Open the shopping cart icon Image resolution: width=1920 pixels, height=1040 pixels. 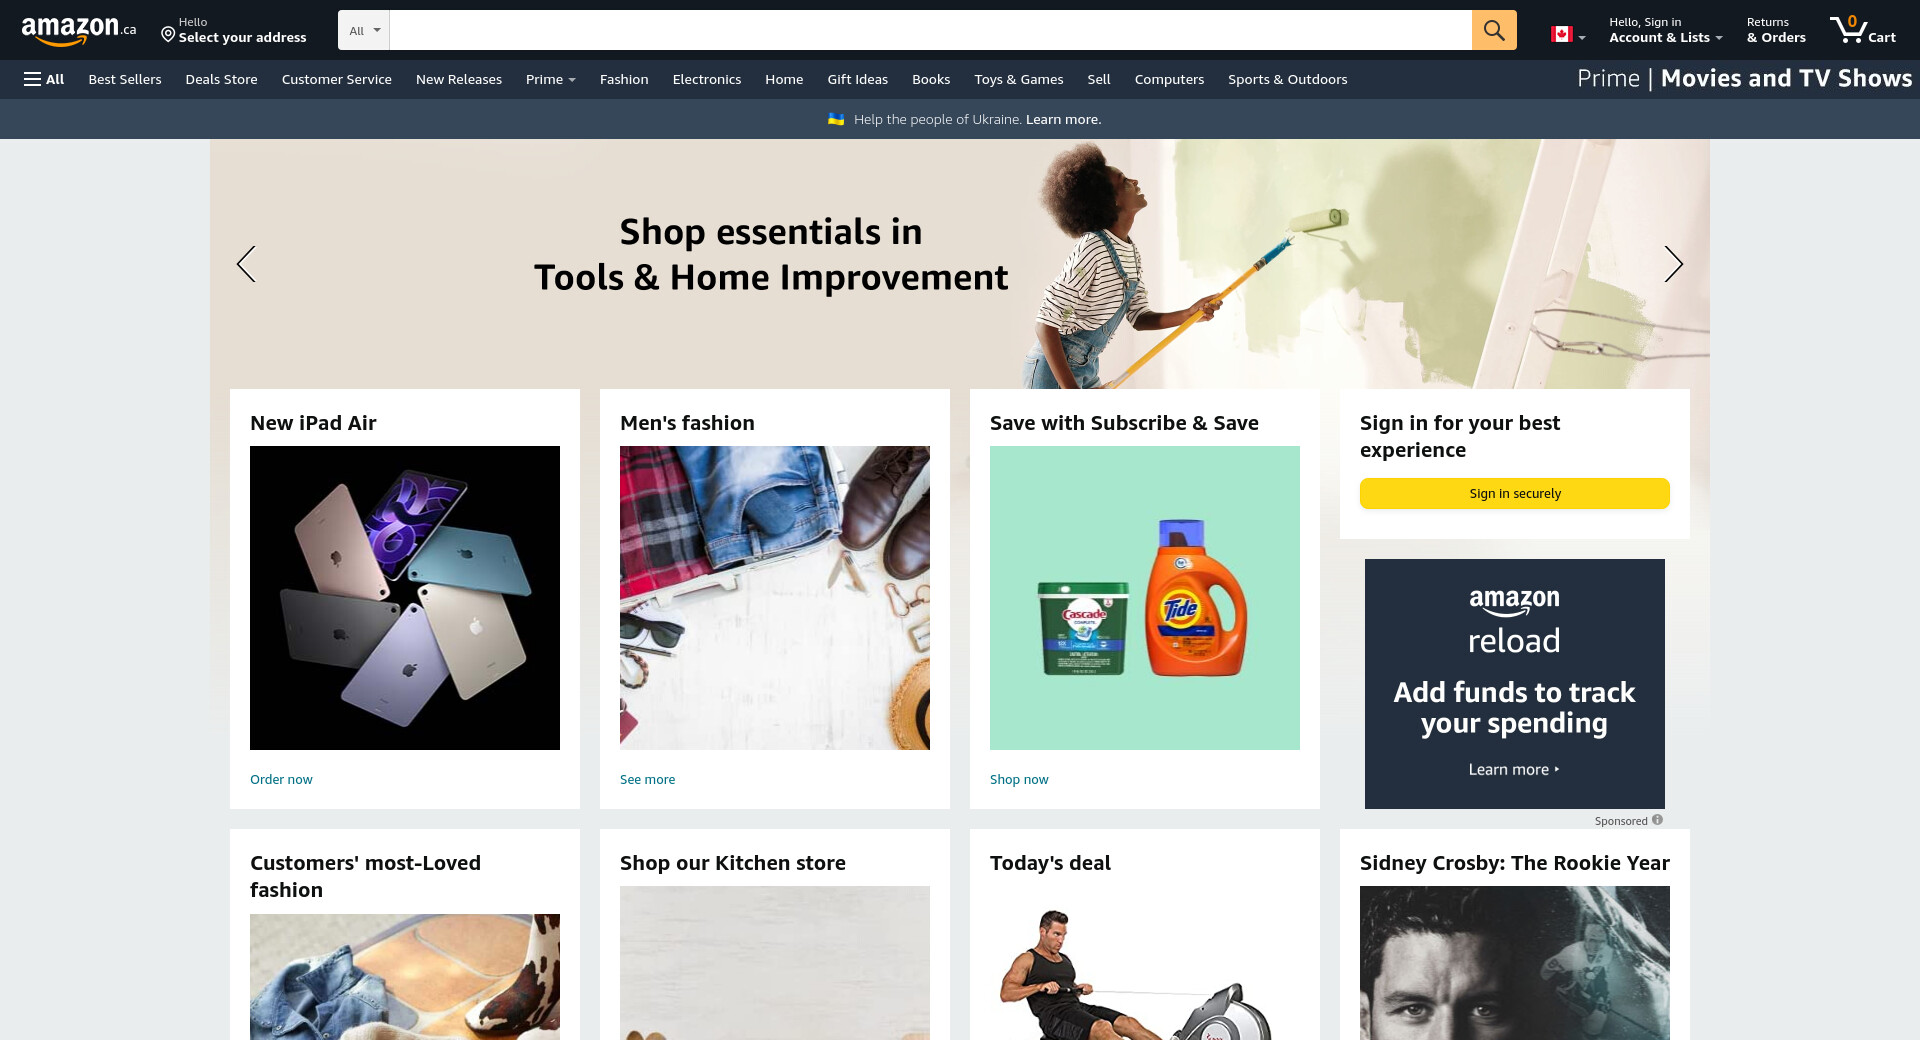point(1863,30)
